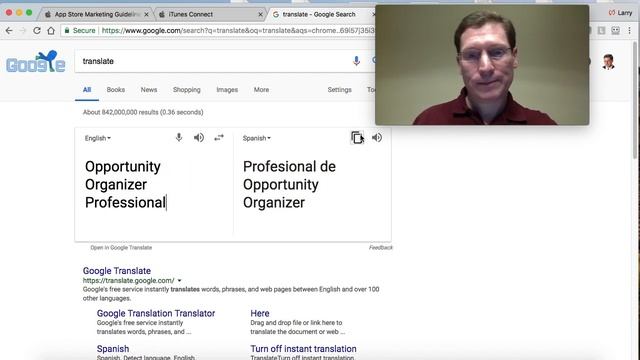Send Feedback on translate widget
The width and height of the screenshot is (640, 360).
(x=380, y=248)
